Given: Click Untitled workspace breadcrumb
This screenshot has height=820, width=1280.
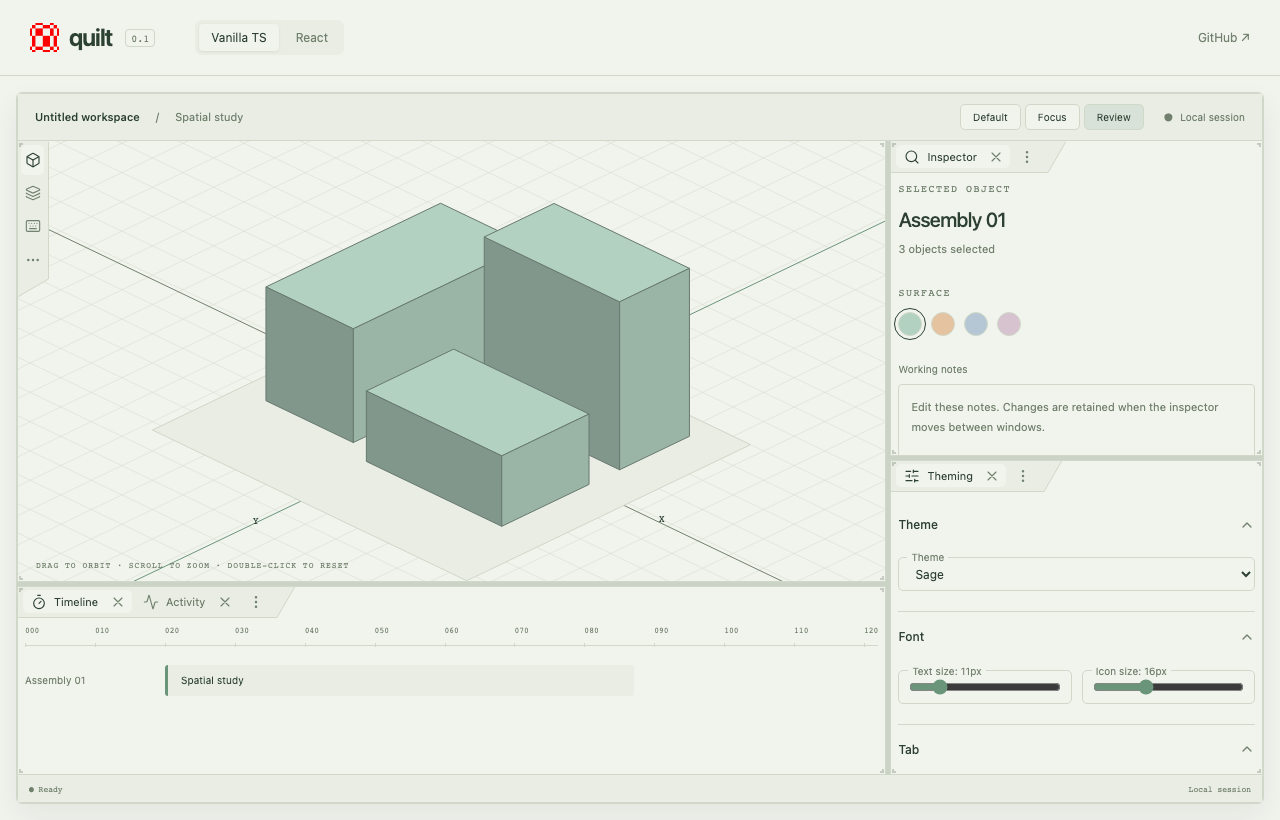Looking at the screenshot, I should tap(87, 117).
